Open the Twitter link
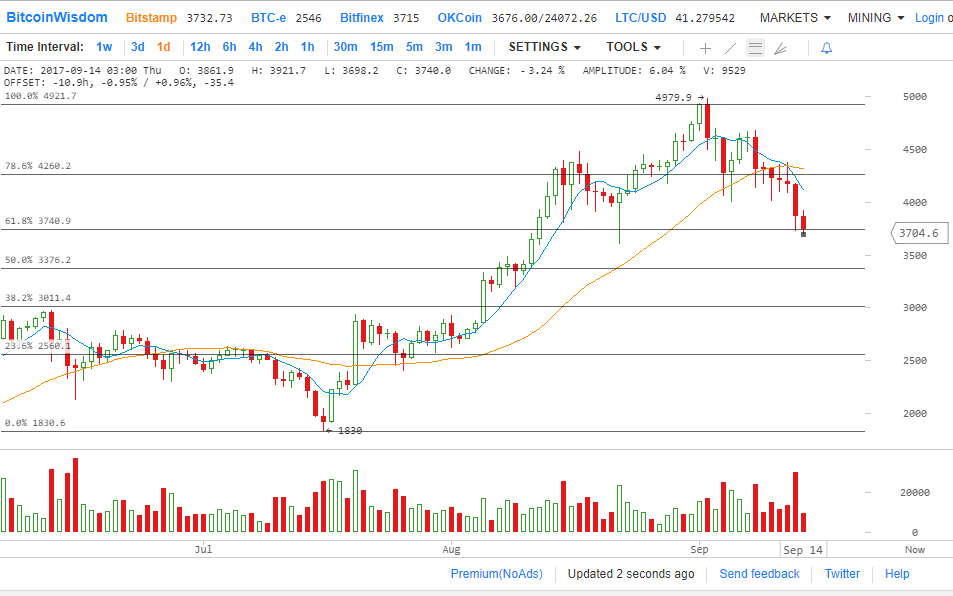 842,574
